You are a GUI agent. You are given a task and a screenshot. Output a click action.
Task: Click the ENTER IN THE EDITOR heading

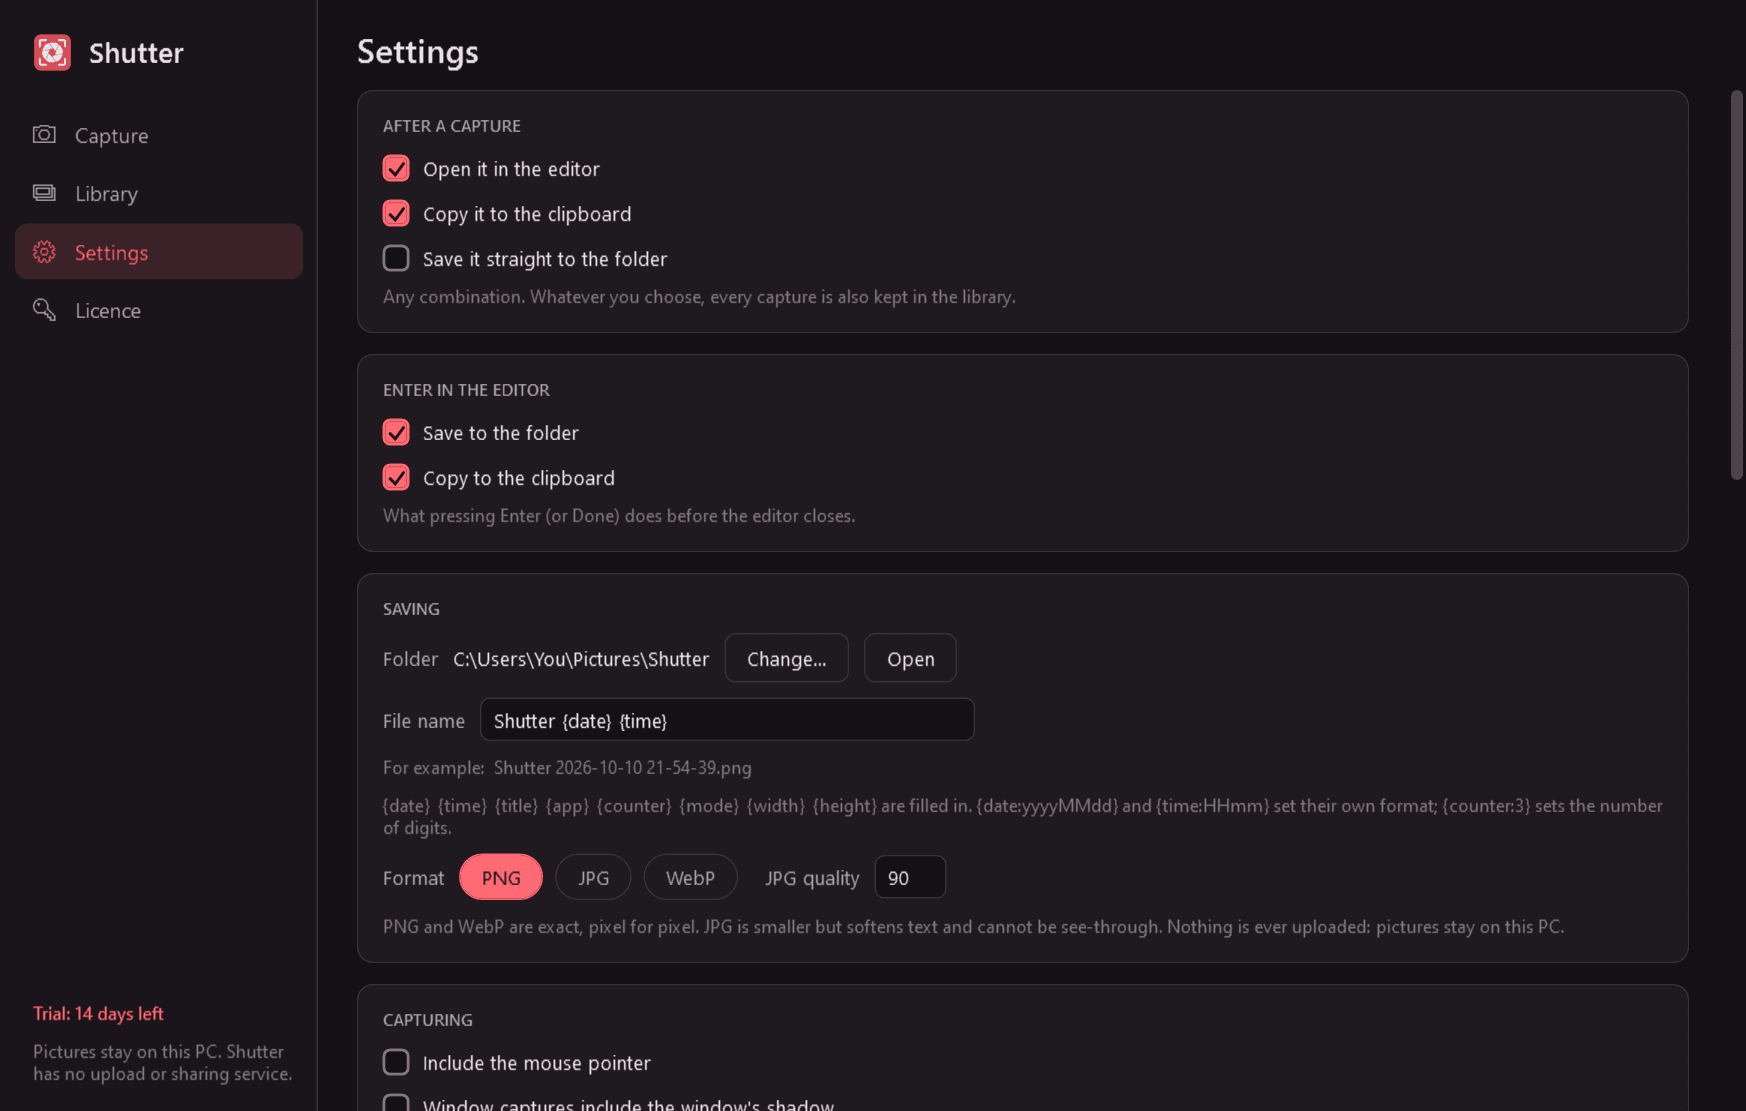466,390
